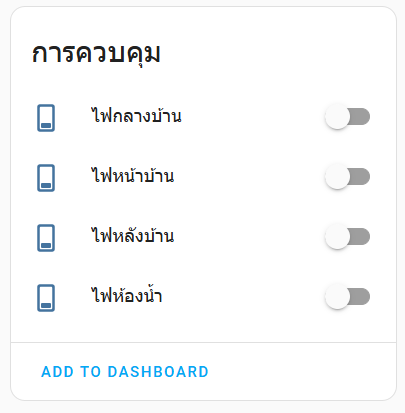Enable the ไฟหน้าบ้าน switch
Screen dimensions: 405x413
pos(347,177)
